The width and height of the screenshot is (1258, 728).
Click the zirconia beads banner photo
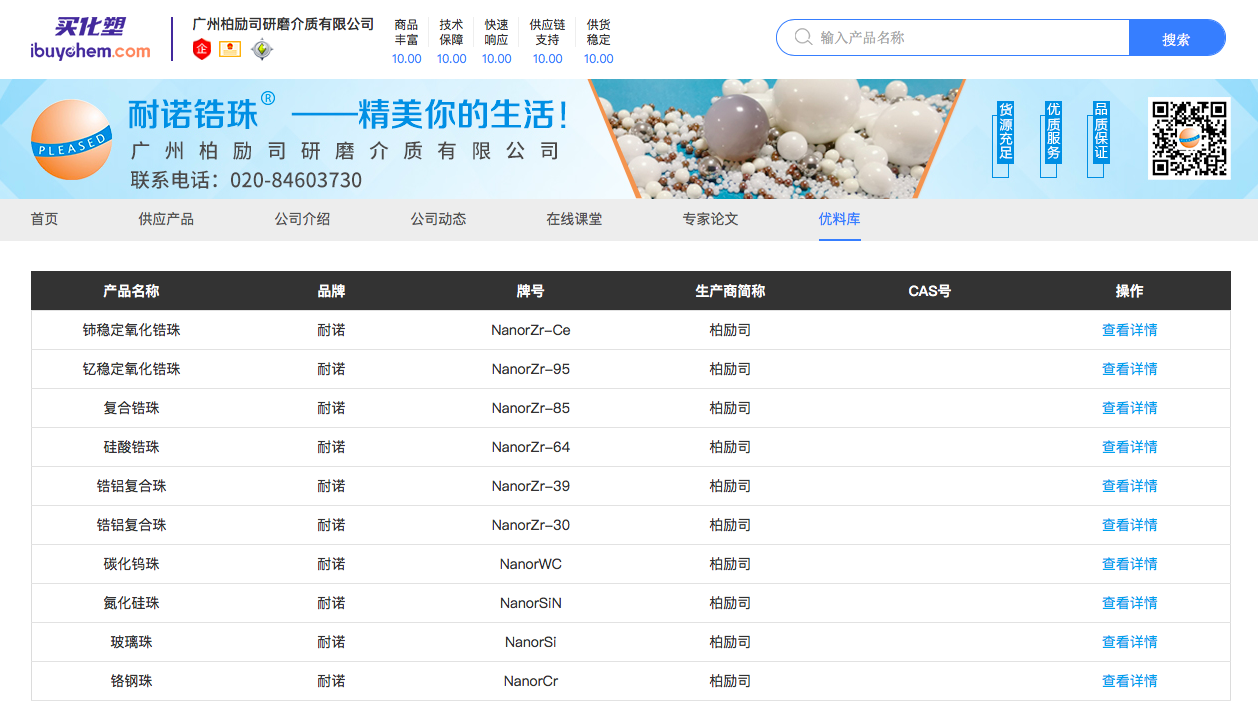coord(777,139)
